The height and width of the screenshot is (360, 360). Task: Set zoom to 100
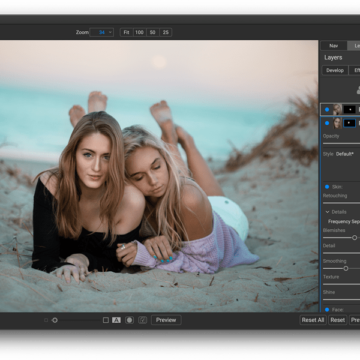click(139, 32)
